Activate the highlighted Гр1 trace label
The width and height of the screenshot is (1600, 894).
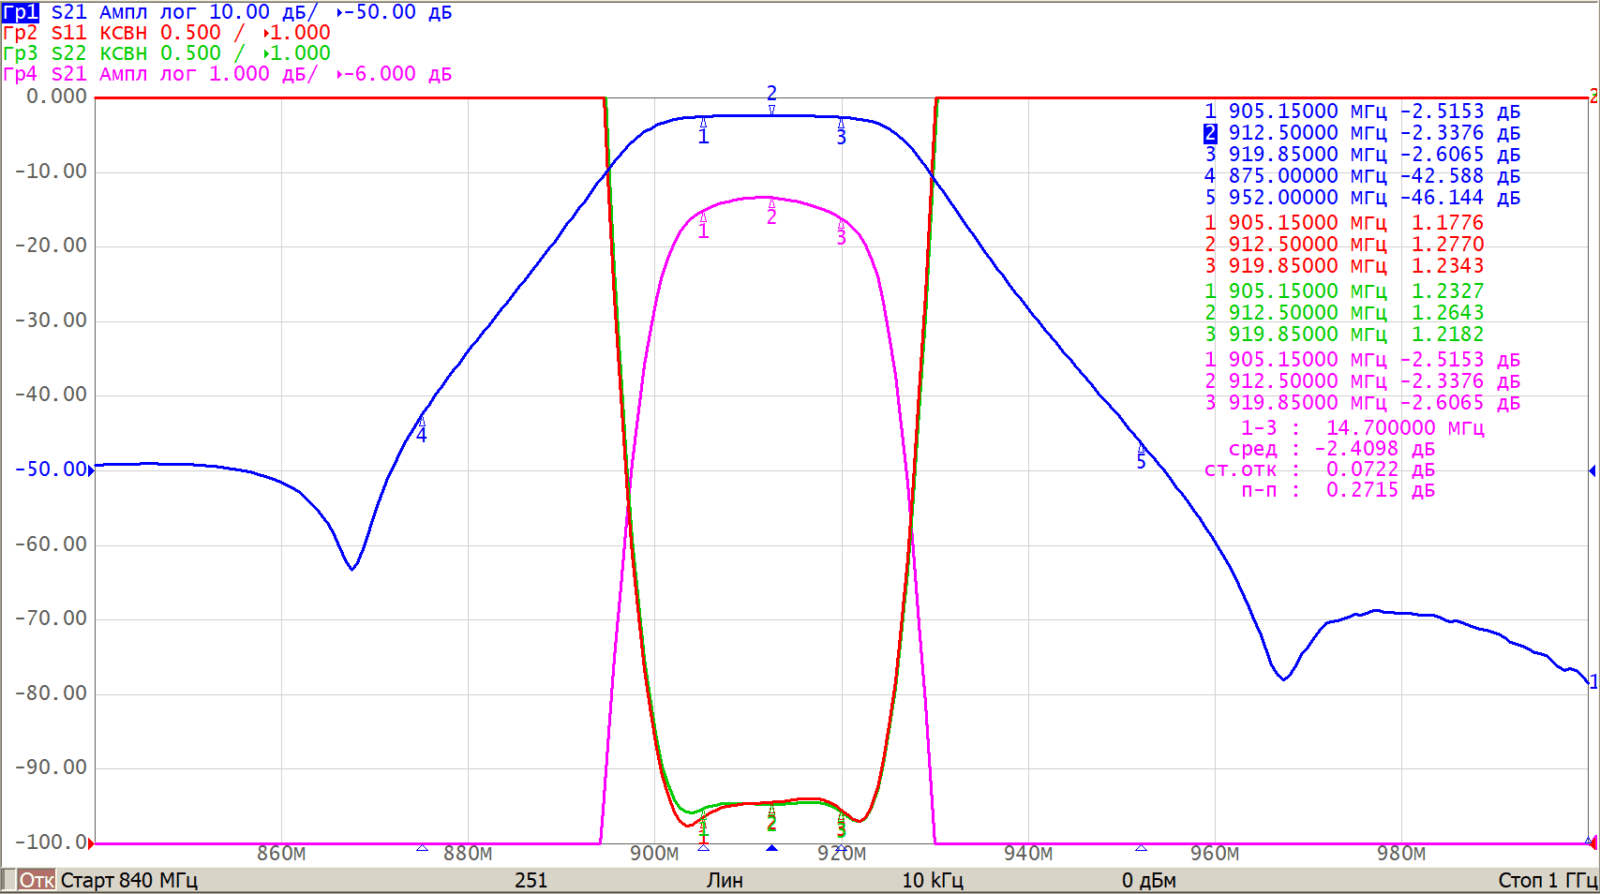pos(20,12)
